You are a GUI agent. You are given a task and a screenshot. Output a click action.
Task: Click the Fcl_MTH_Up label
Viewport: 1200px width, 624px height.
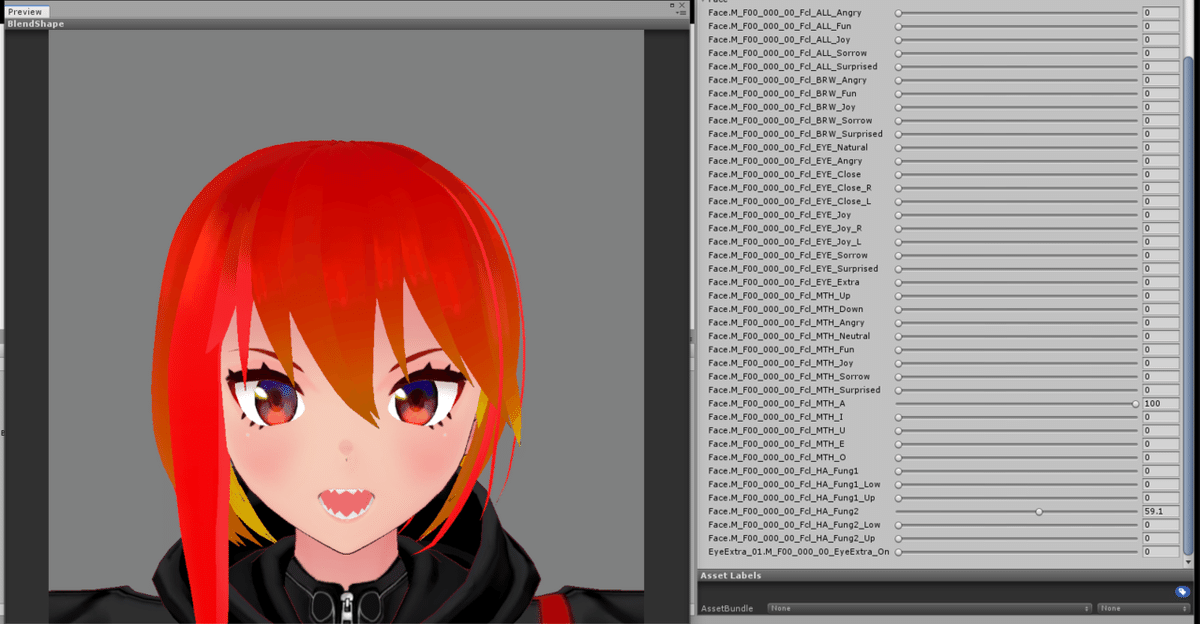(781, 296)
